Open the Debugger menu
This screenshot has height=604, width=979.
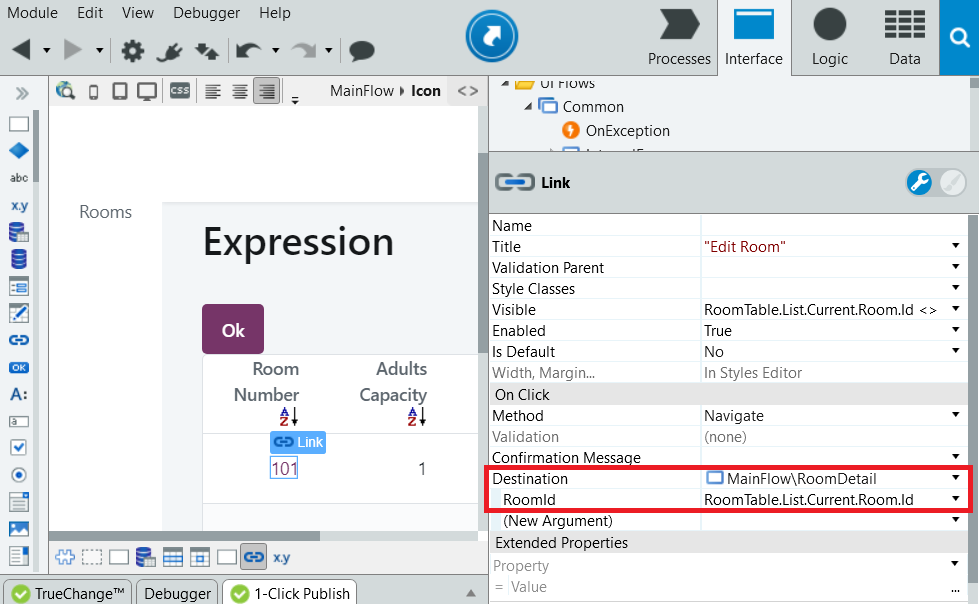[206, 13]
